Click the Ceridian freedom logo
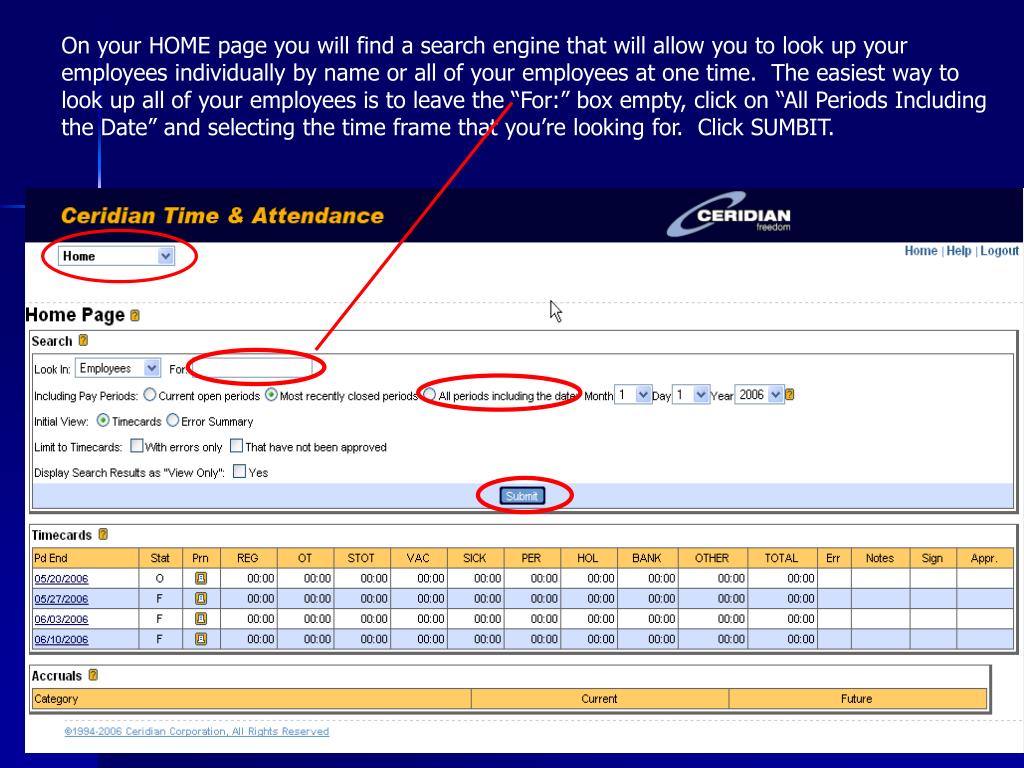The height and width of the screenshot is (768, 1024). click(729, 215)
